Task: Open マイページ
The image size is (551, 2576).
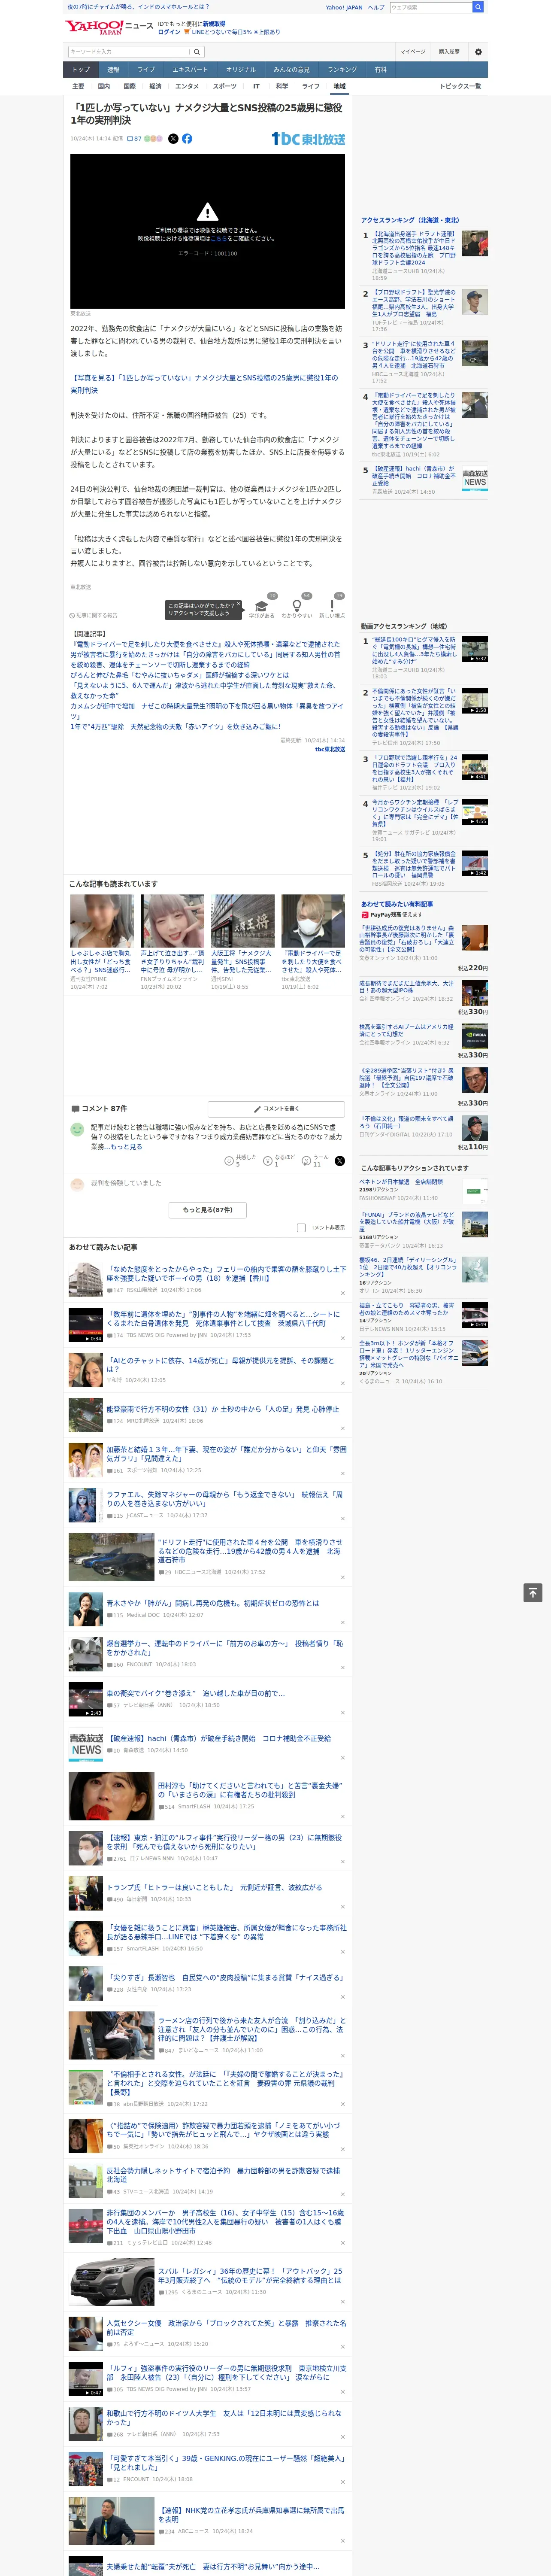Action: (x=412, y=52)
